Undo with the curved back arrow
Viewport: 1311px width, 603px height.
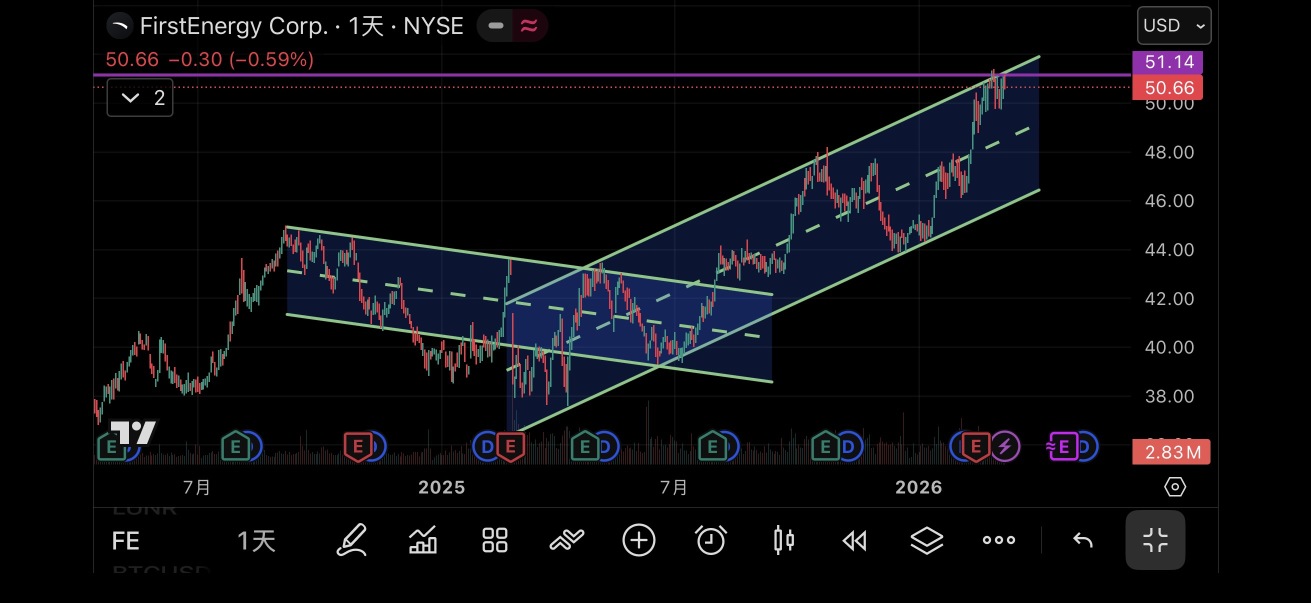pos(1082,541)
